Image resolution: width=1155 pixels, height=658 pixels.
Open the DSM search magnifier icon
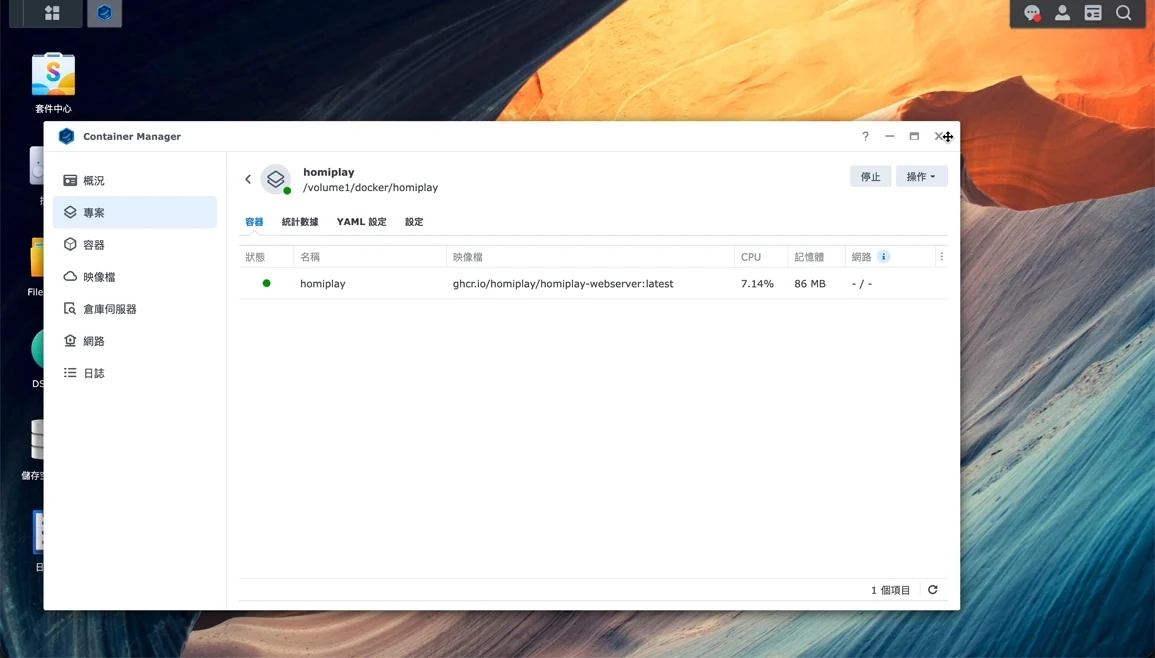tap(1123, 13)
